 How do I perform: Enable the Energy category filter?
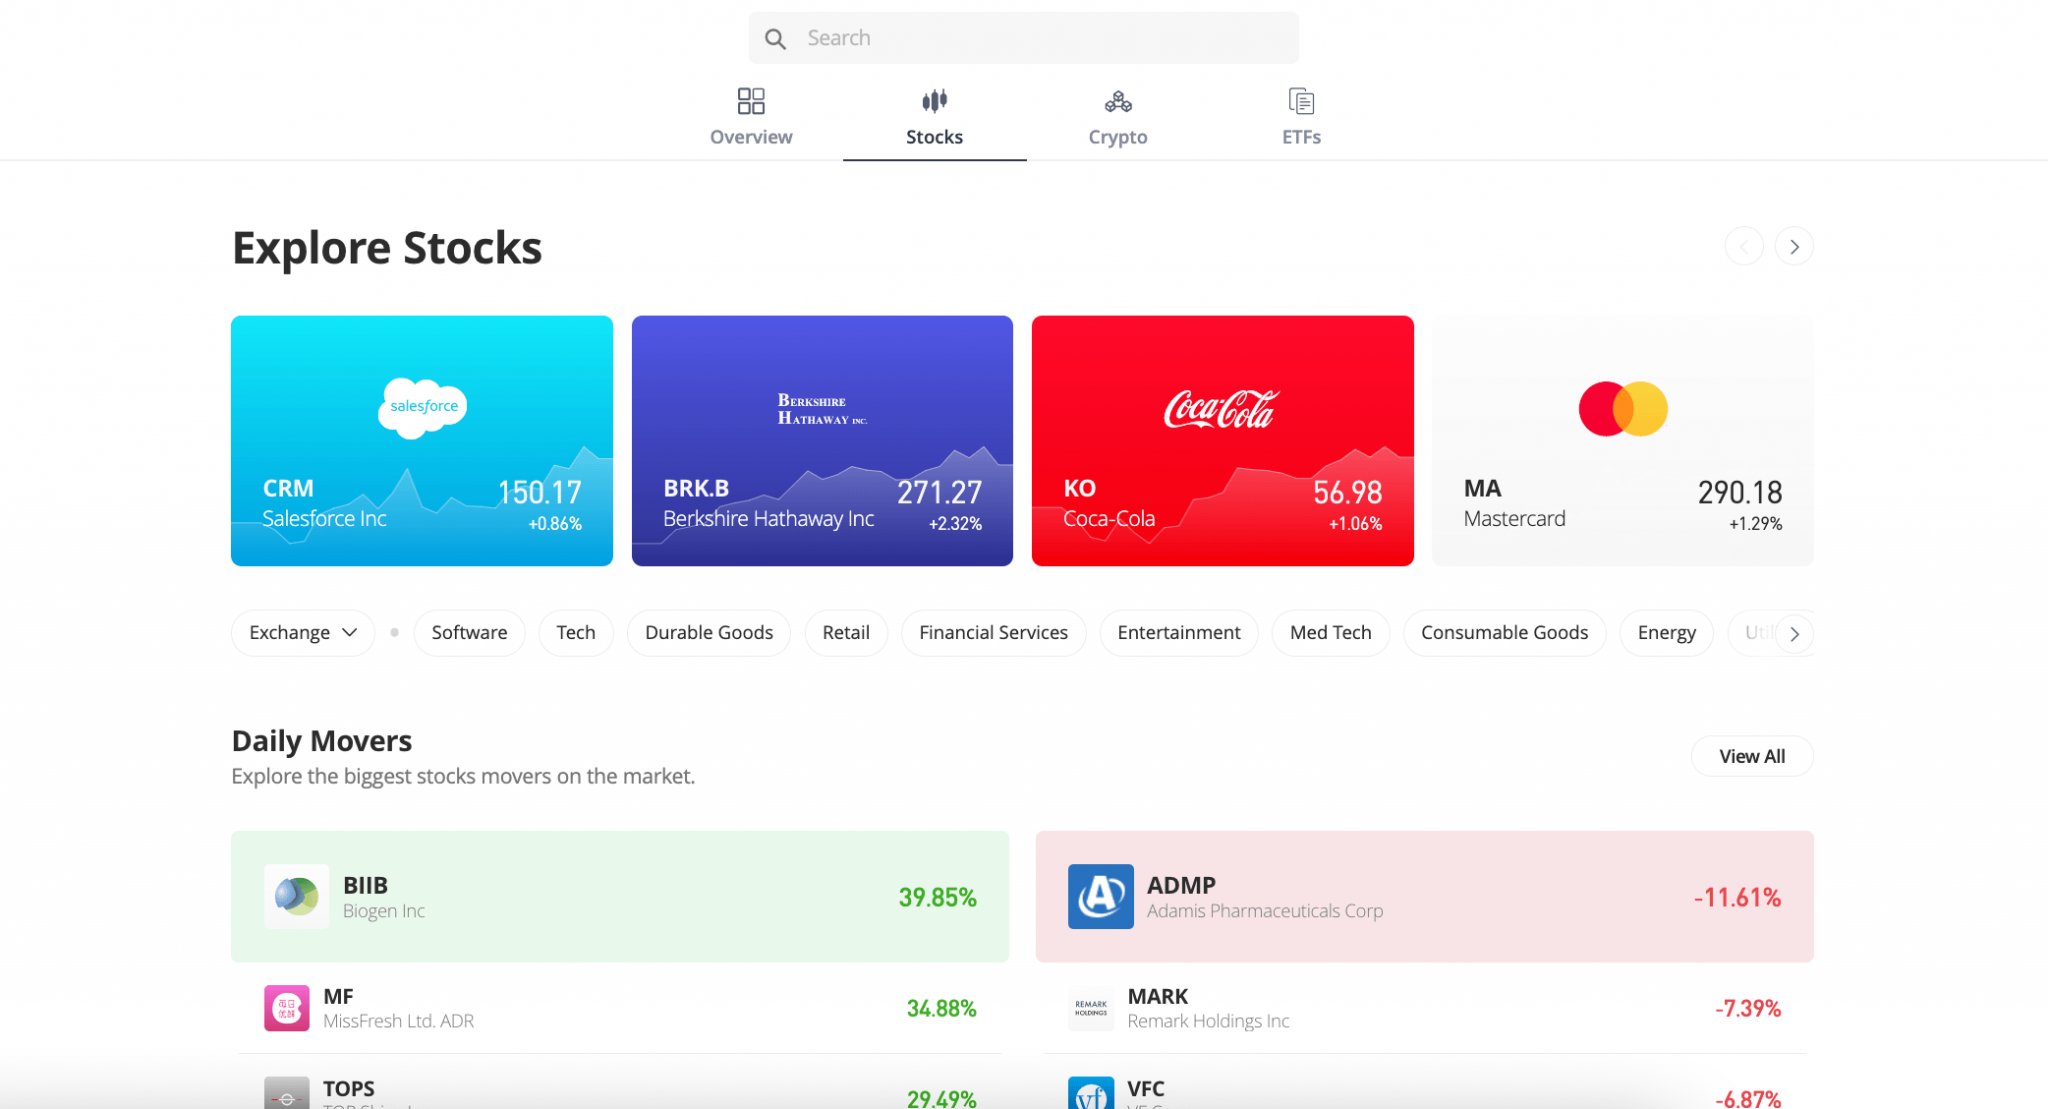1666,633
